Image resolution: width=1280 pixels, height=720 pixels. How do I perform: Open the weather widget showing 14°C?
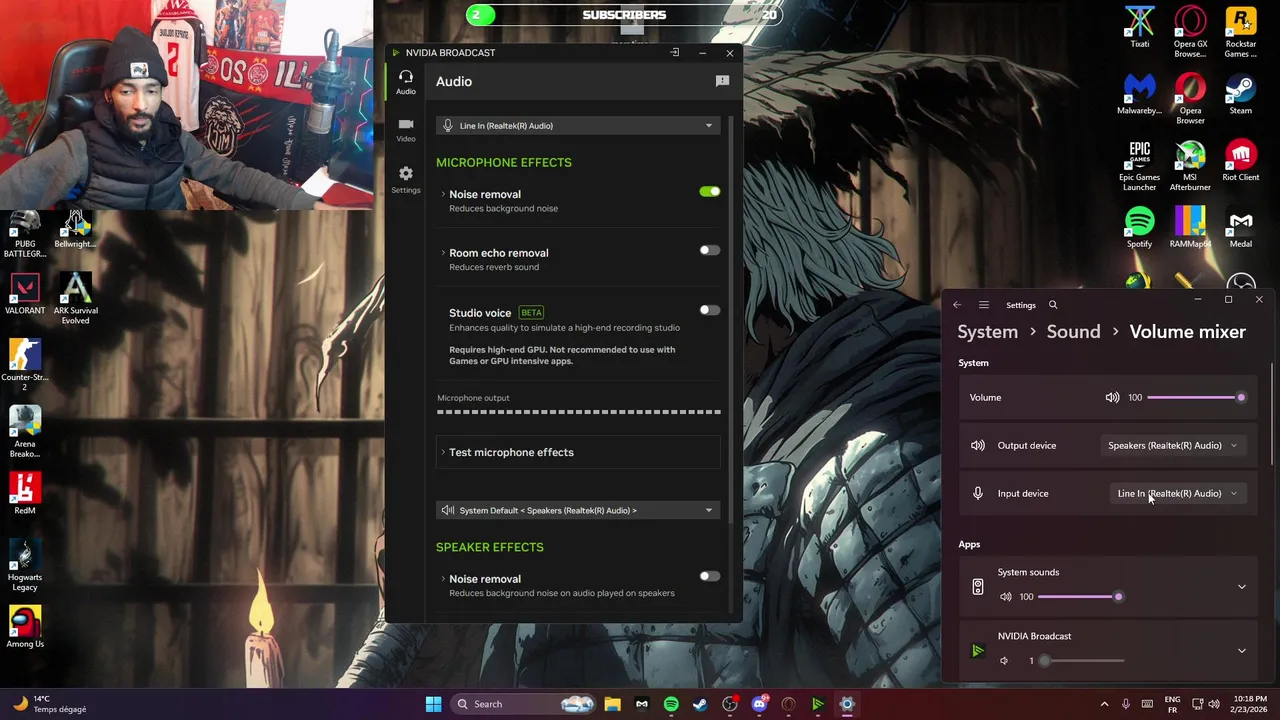click(50, 704)
